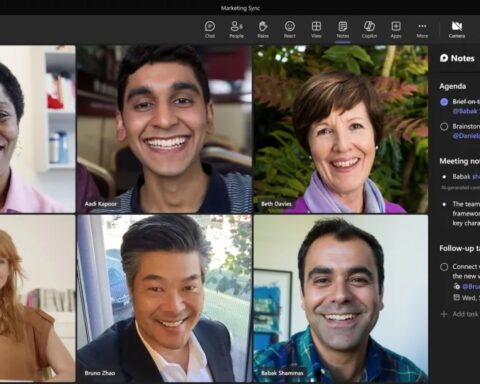The width and height of the screenshot is (480, 384).
Task: Click the Babak Shammas name label
Action: point(282,373)
